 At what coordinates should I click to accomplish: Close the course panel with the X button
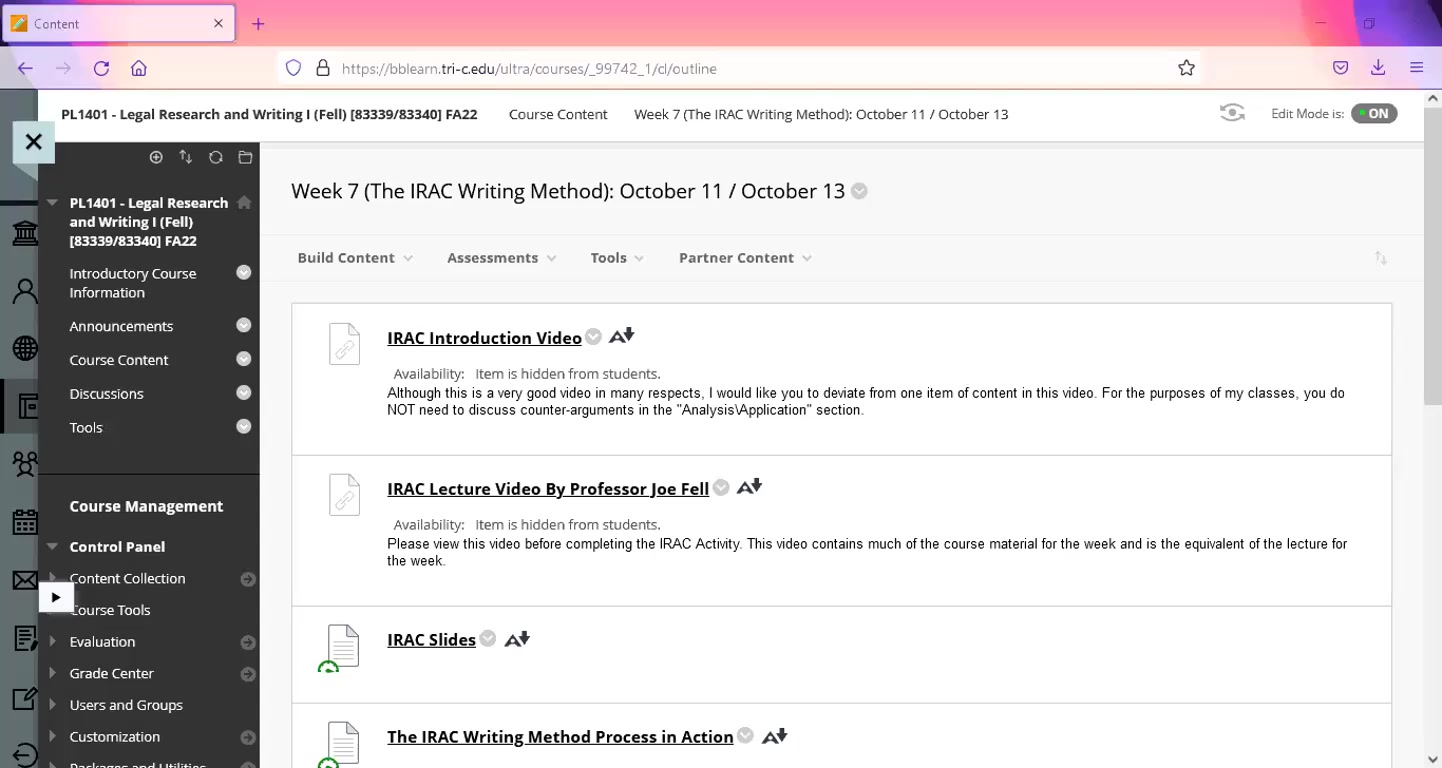click(x=33, y=142)
